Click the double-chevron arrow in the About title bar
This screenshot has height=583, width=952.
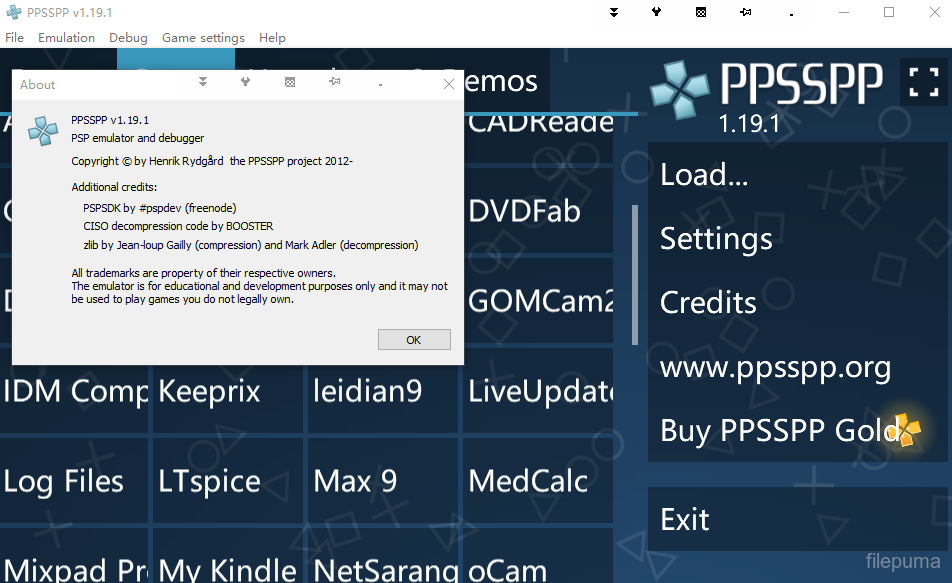pyautogui.click(x=202, y=83)
